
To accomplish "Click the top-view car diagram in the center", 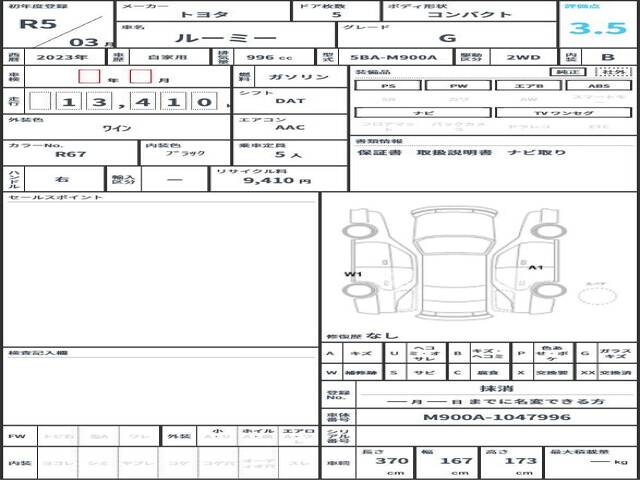I will coord(446,260).
